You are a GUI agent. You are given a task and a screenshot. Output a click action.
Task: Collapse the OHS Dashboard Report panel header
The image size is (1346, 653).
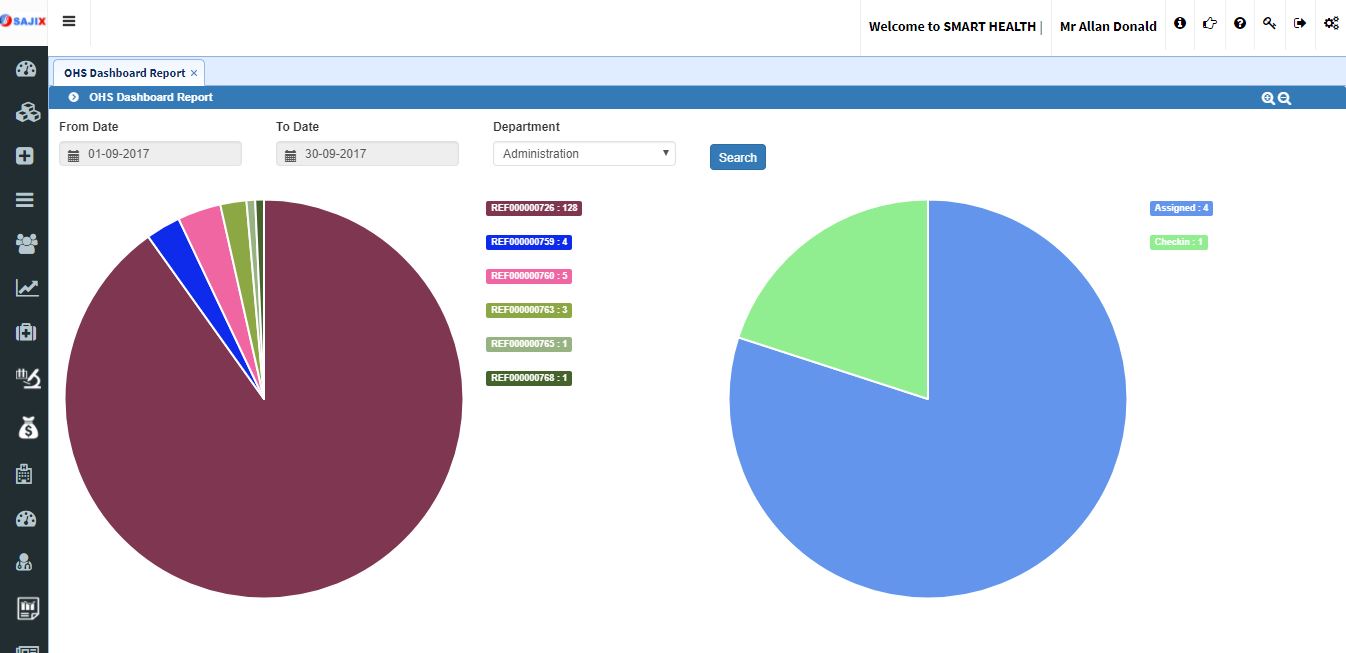pyautogui.click(x=73, y=97)
